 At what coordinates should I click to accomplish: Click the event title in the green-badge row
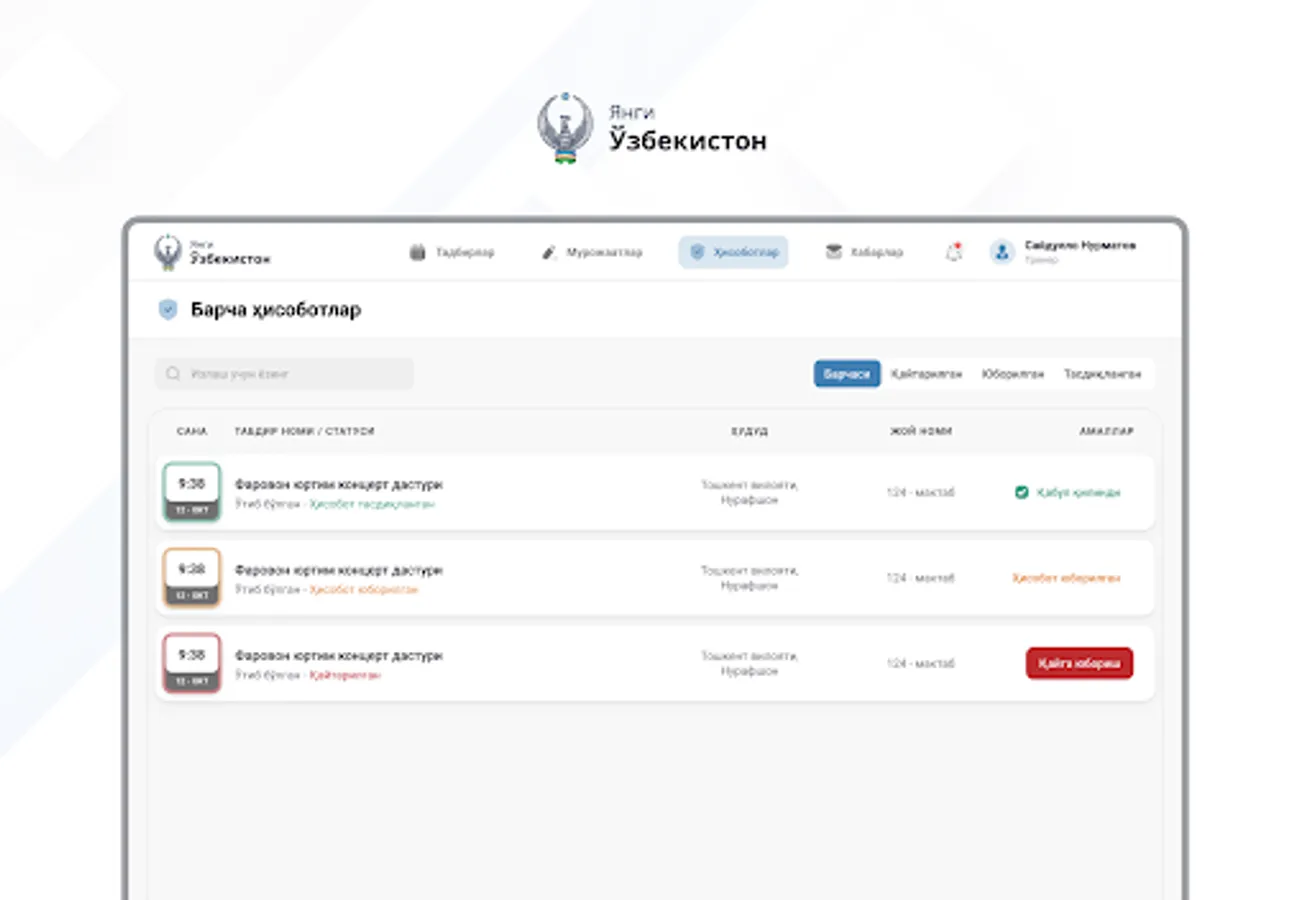point(339,484)
